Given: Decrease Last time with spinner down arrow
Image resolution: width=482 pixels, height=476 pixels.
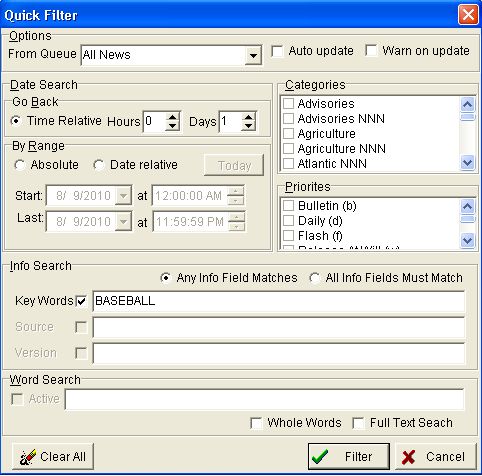Looking at the screenshot, I should tap(236, 226).
